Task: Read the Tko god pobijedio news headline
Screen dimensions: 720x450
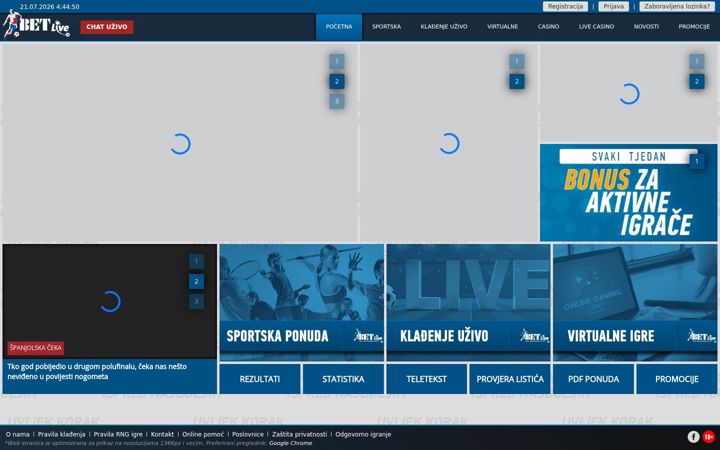Action: click(x=97, y=371)
